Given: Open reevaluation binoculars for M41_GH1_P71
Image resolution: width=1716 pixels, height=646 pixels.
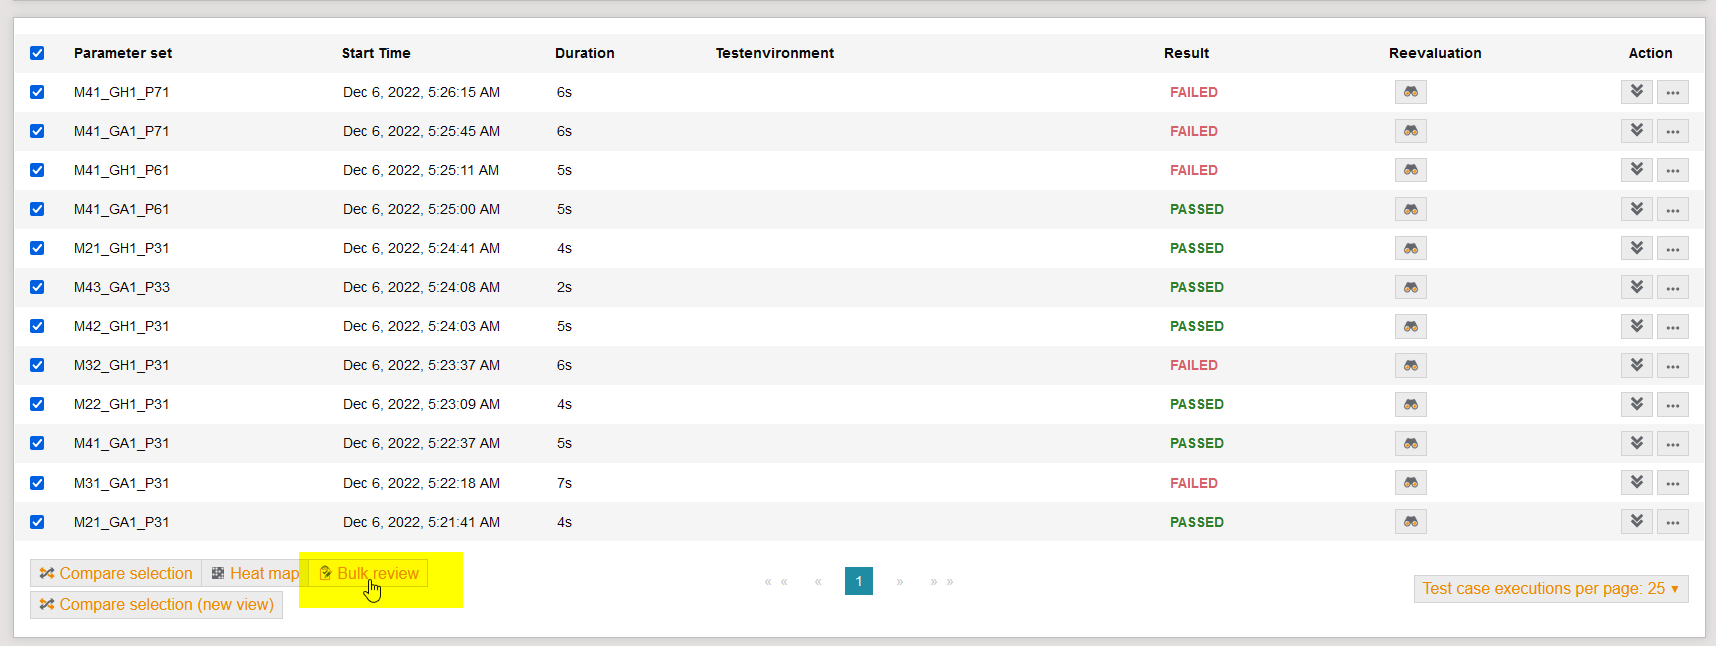Looking at the screenshot, I should pos(1410,91).
